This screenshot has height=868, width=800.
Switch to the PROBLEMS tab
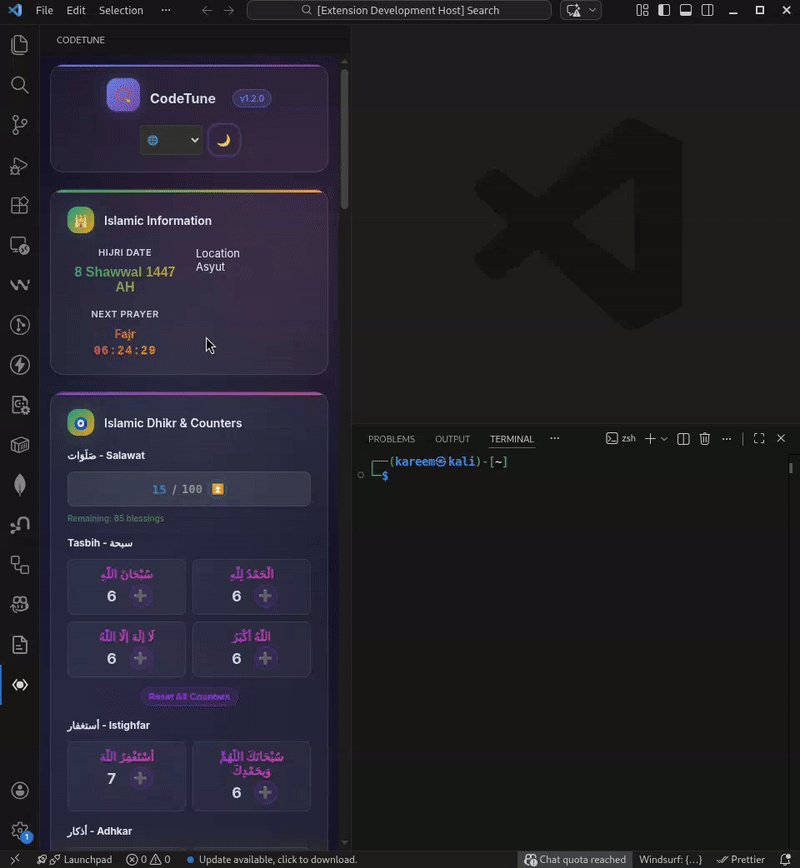coord(391,439)
